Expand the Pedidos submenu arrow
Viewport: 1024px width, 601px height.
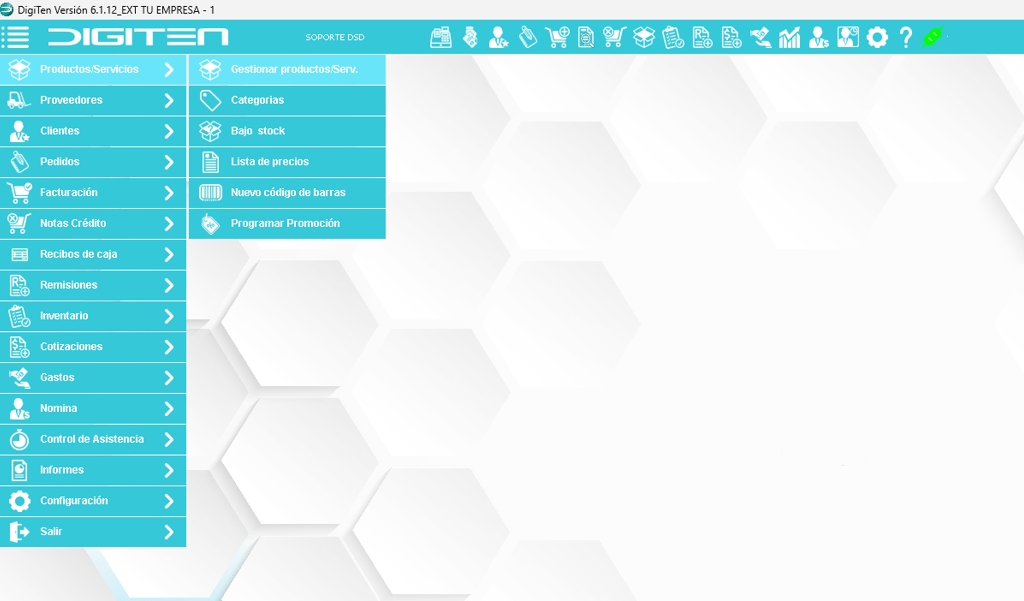(x=169, y=161)
